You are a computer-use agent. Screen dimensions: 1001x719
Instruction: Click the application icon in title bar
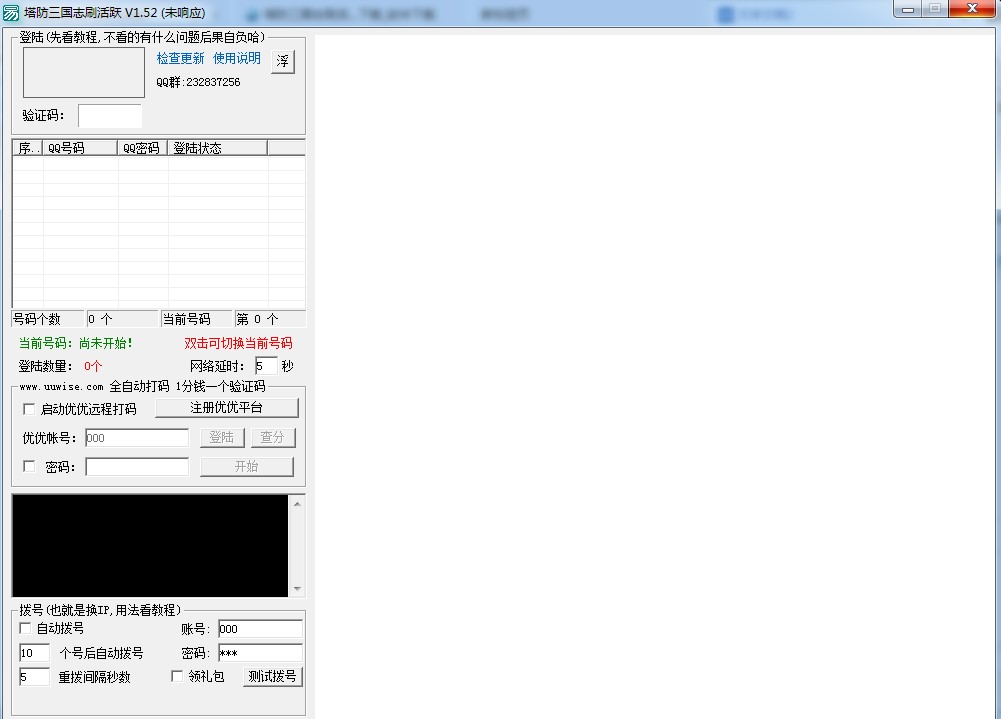pos(11,13)
